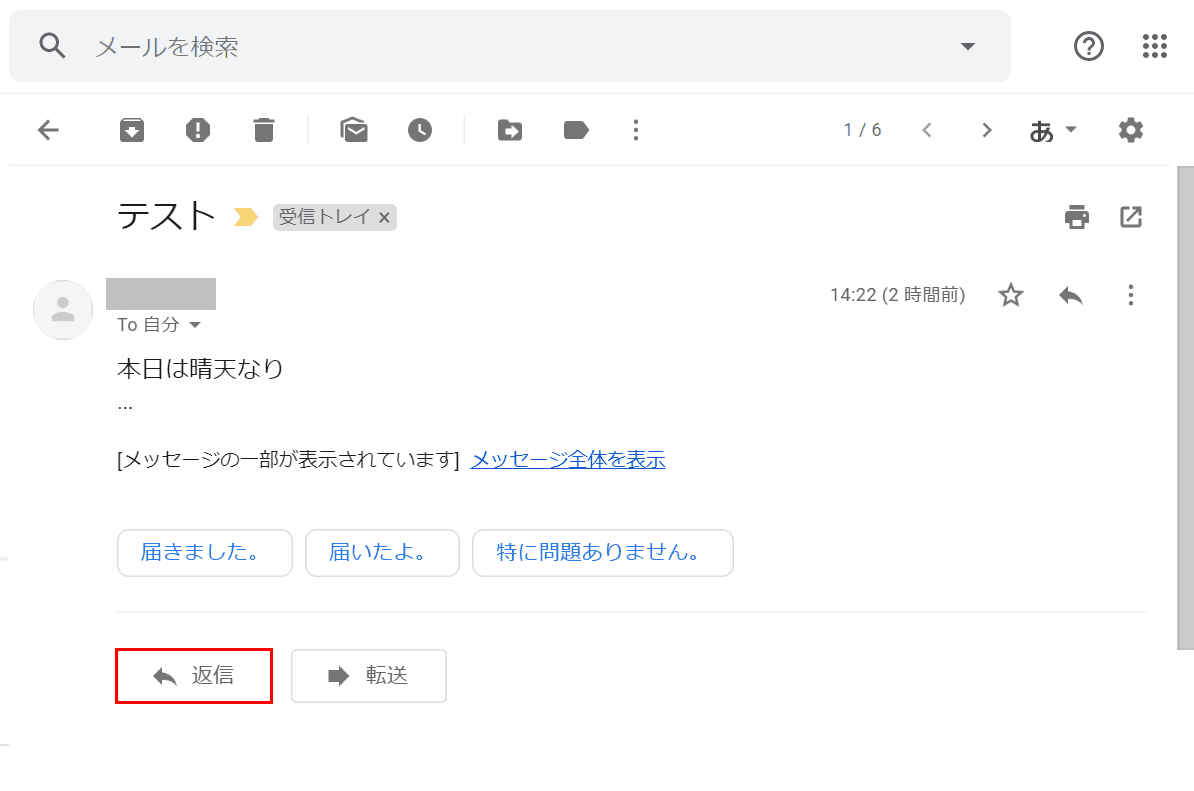Star this message
The width and height of the screenshot is (1194, 791).
[x=1010, y=295]
